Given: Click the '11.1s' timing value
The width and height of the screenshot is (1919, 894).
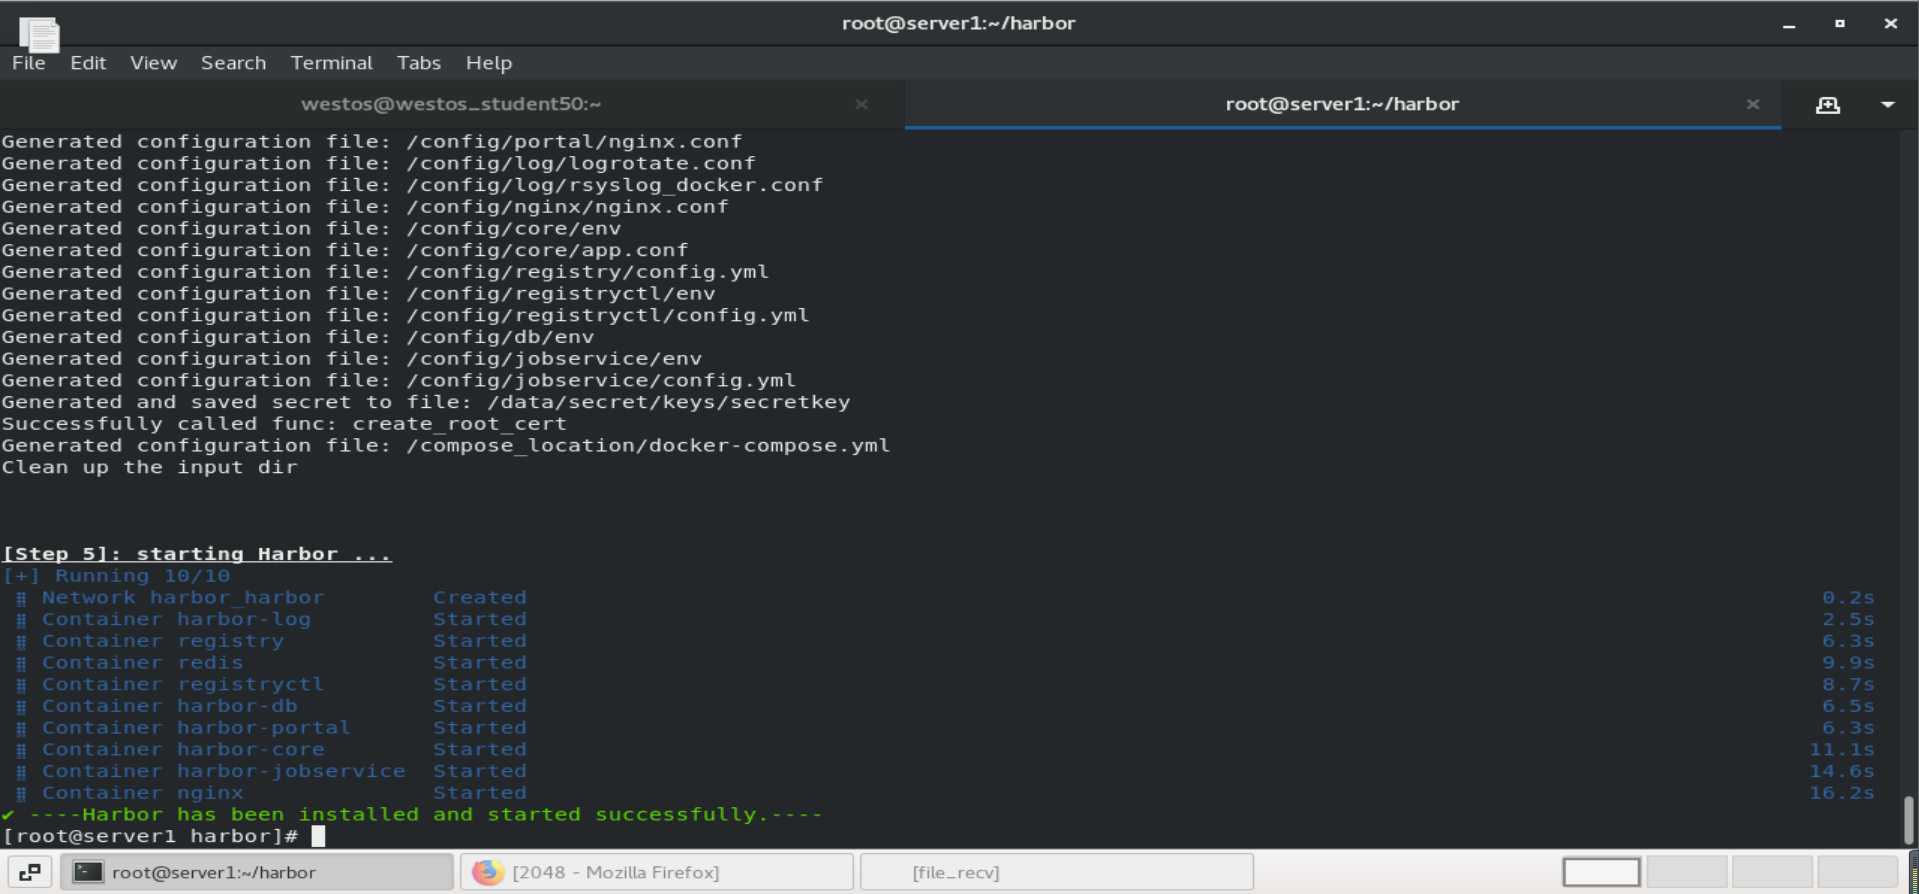Looking at the screenshot, I should click(1842, 750).
